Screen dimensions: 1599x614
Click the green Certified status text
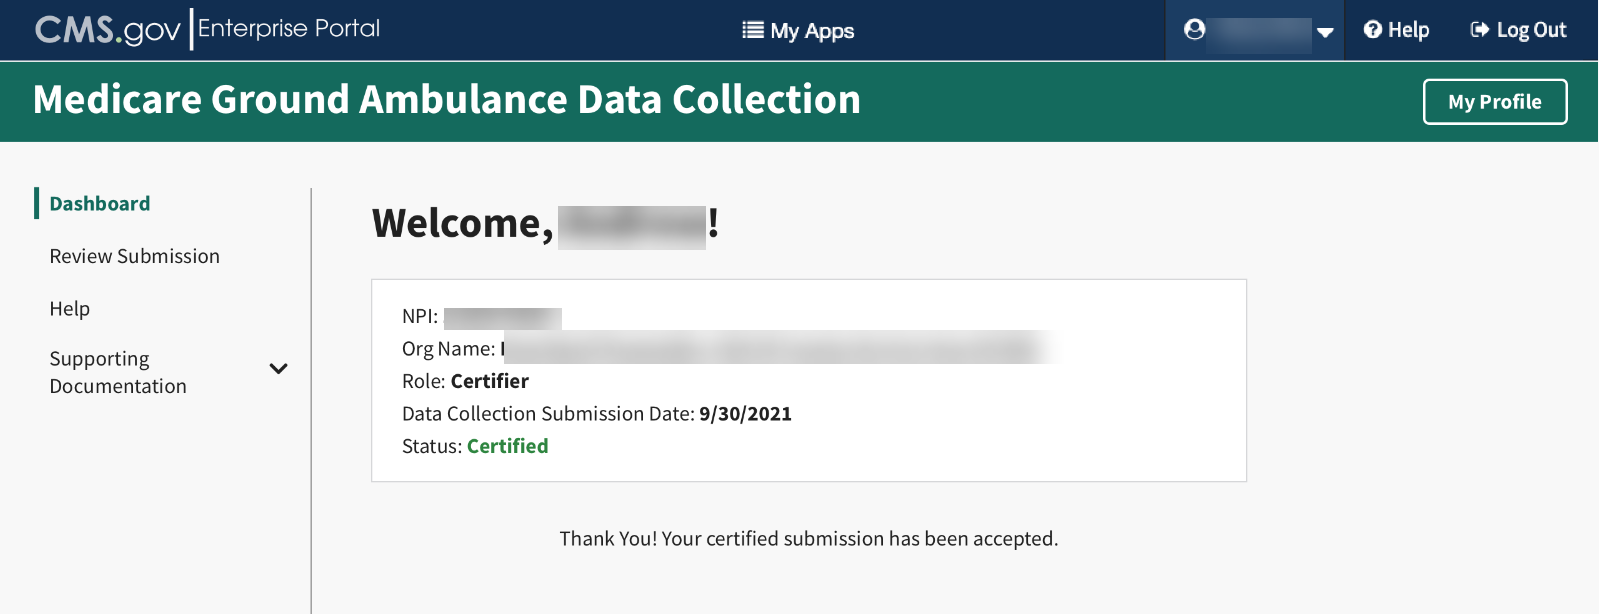(x=507, y=446)
